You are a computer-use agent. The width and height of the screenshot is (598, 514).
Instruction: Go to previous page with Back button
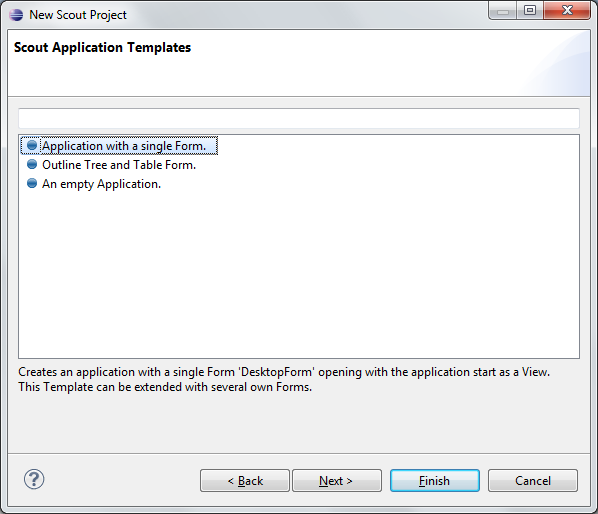pos(245,480)
